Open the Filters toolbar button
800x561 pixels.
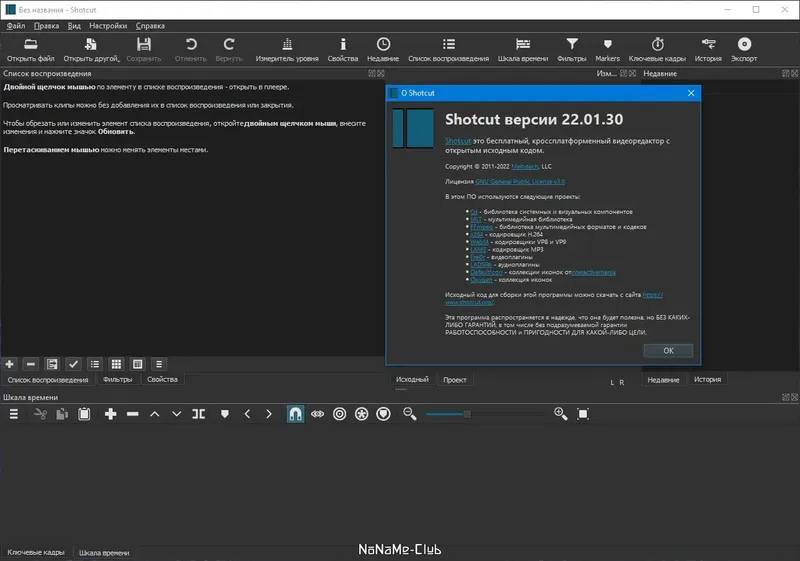(x=571, y=49)
